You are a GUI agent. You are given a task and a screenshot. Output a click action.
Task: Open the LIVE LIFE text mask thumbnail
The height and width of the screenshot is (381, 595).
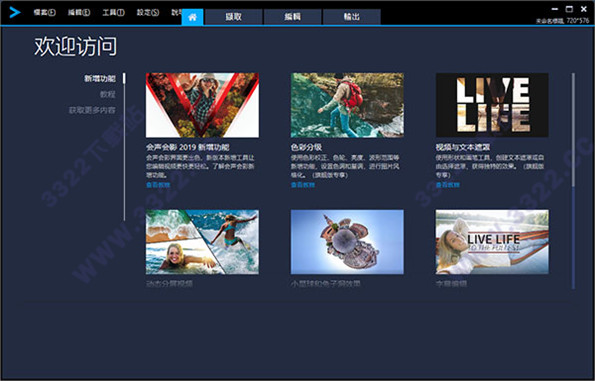coord(492,105)
